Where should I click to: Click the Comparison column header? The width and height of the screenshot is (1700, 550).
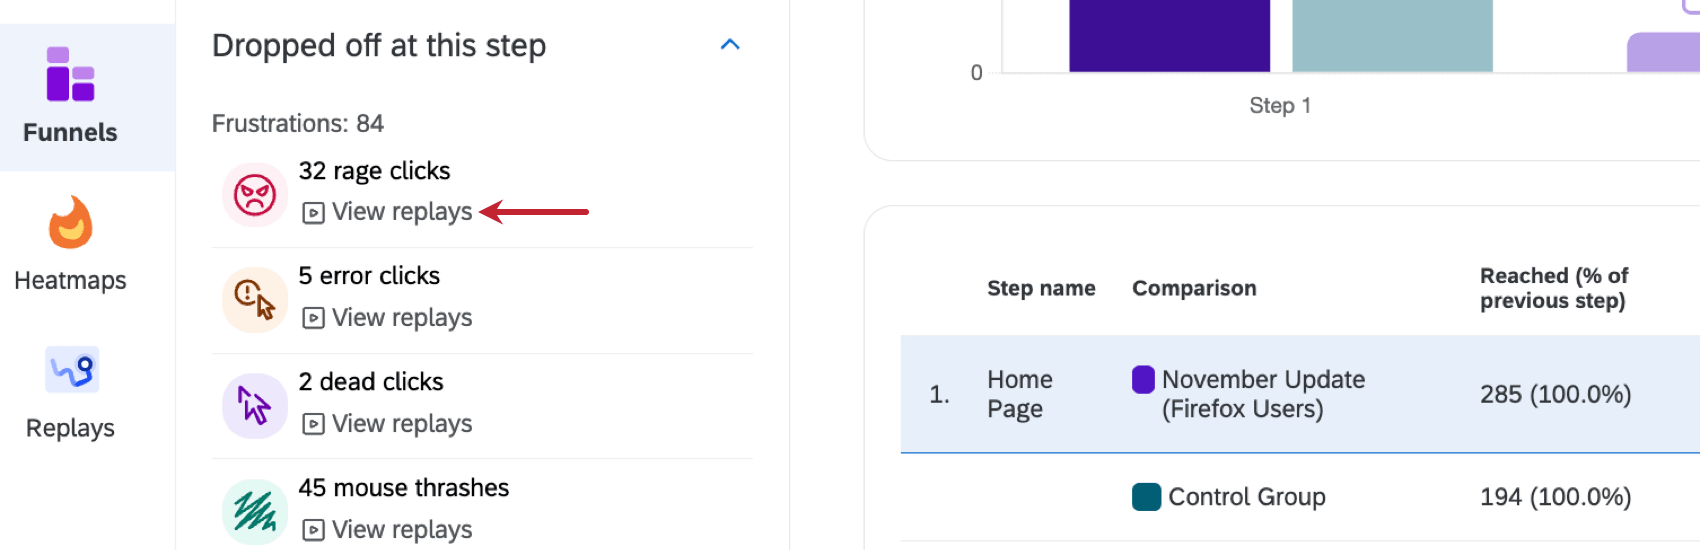pos(1194,288)
